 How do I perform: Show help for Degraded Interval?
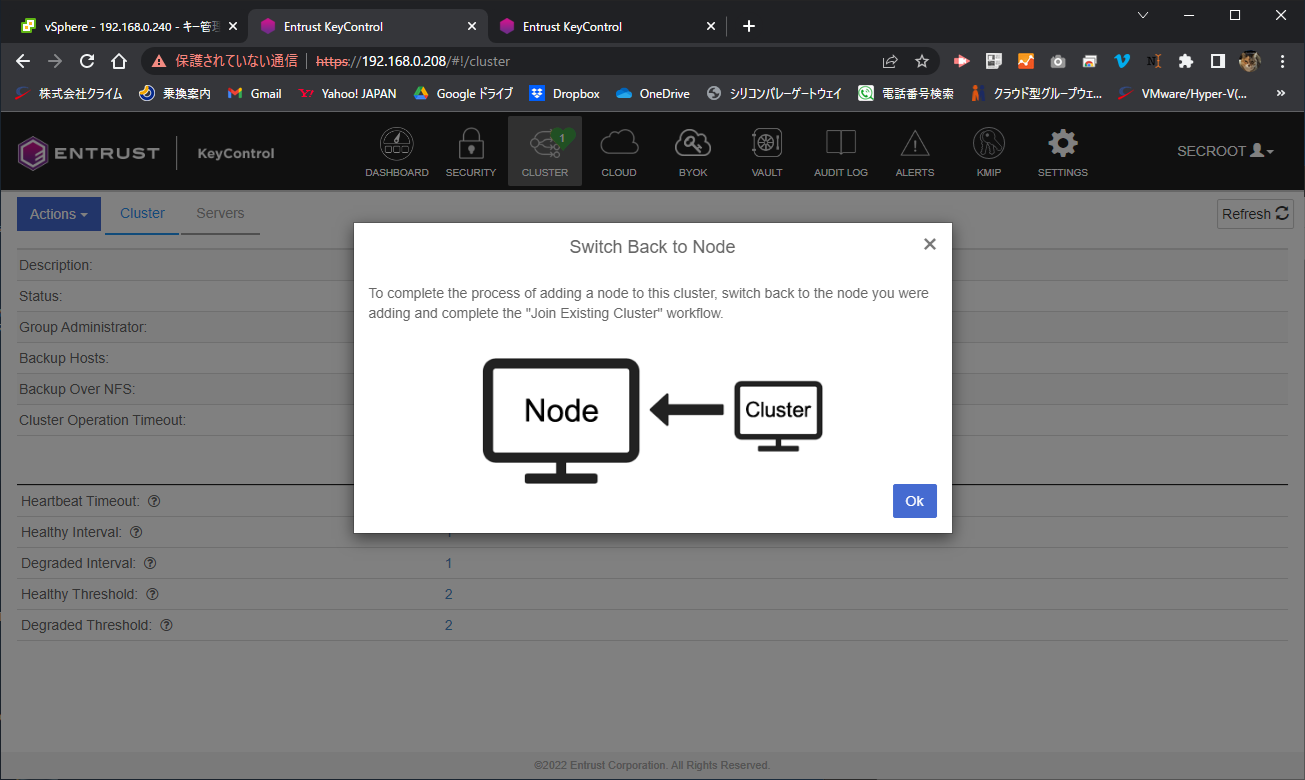pos(150,563)
